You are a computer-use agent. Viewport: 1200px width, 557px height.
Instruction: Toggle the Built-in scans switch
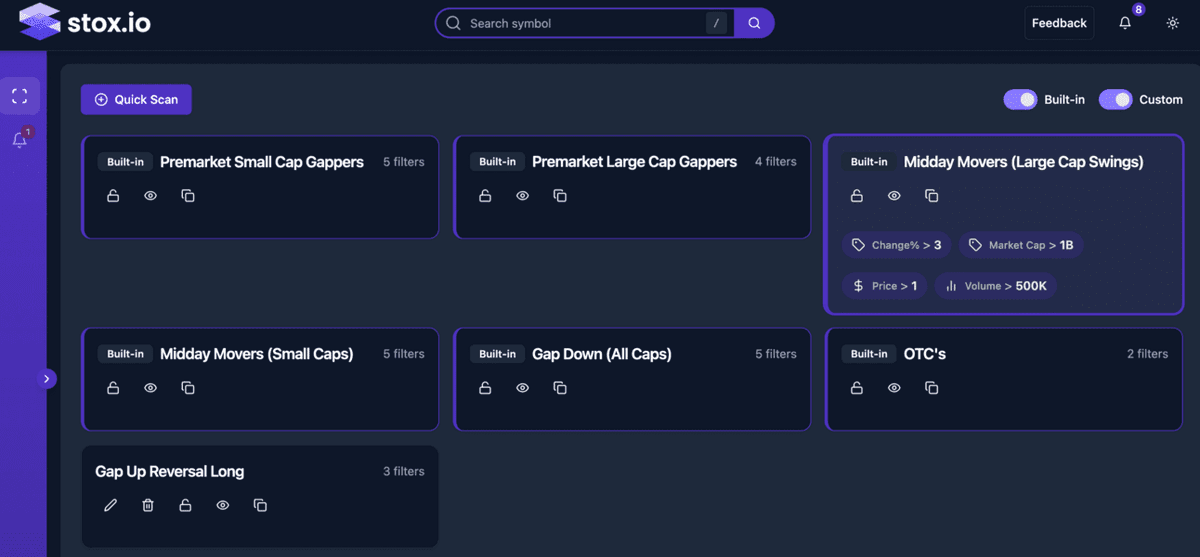[1021, 99]
